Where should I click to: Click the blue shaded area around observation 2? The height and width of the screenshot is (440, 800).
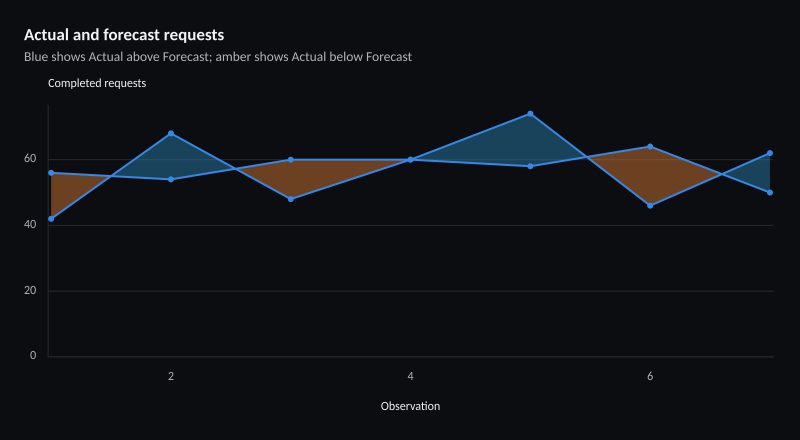coord(171,158)
